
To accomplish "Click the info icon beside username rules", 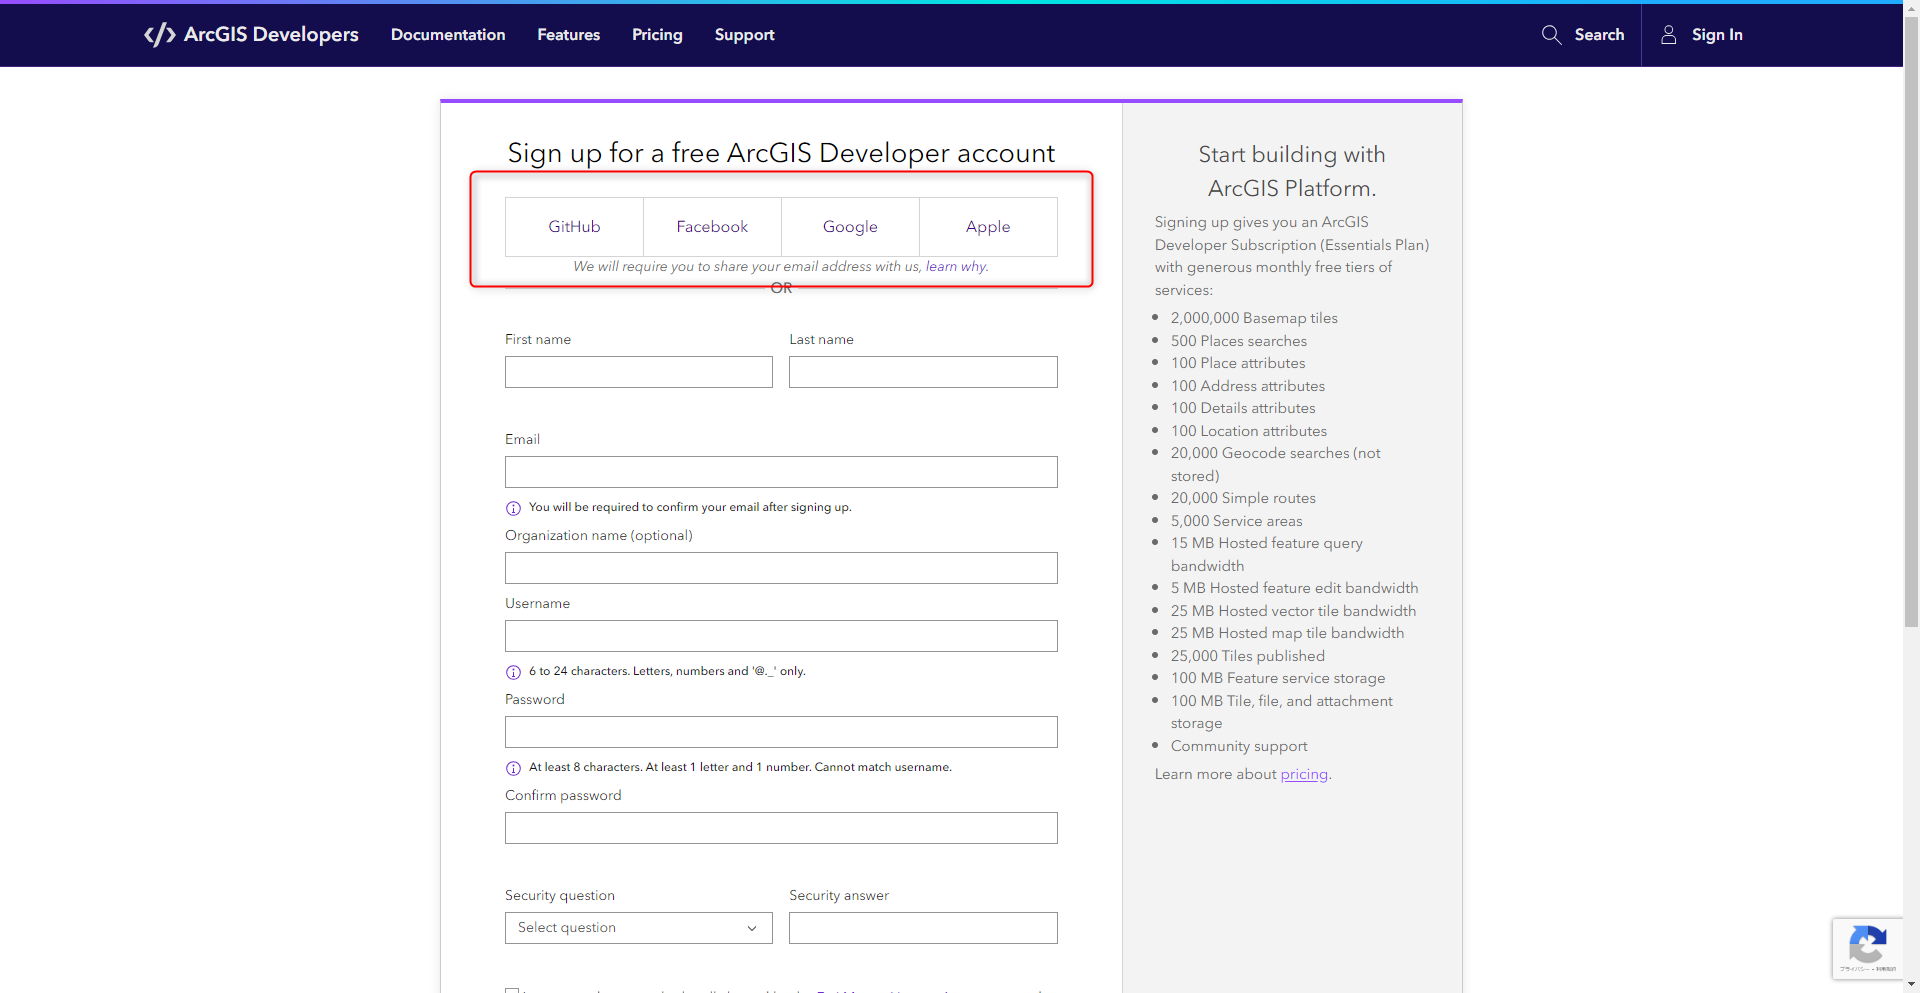I will coord(513,672).
